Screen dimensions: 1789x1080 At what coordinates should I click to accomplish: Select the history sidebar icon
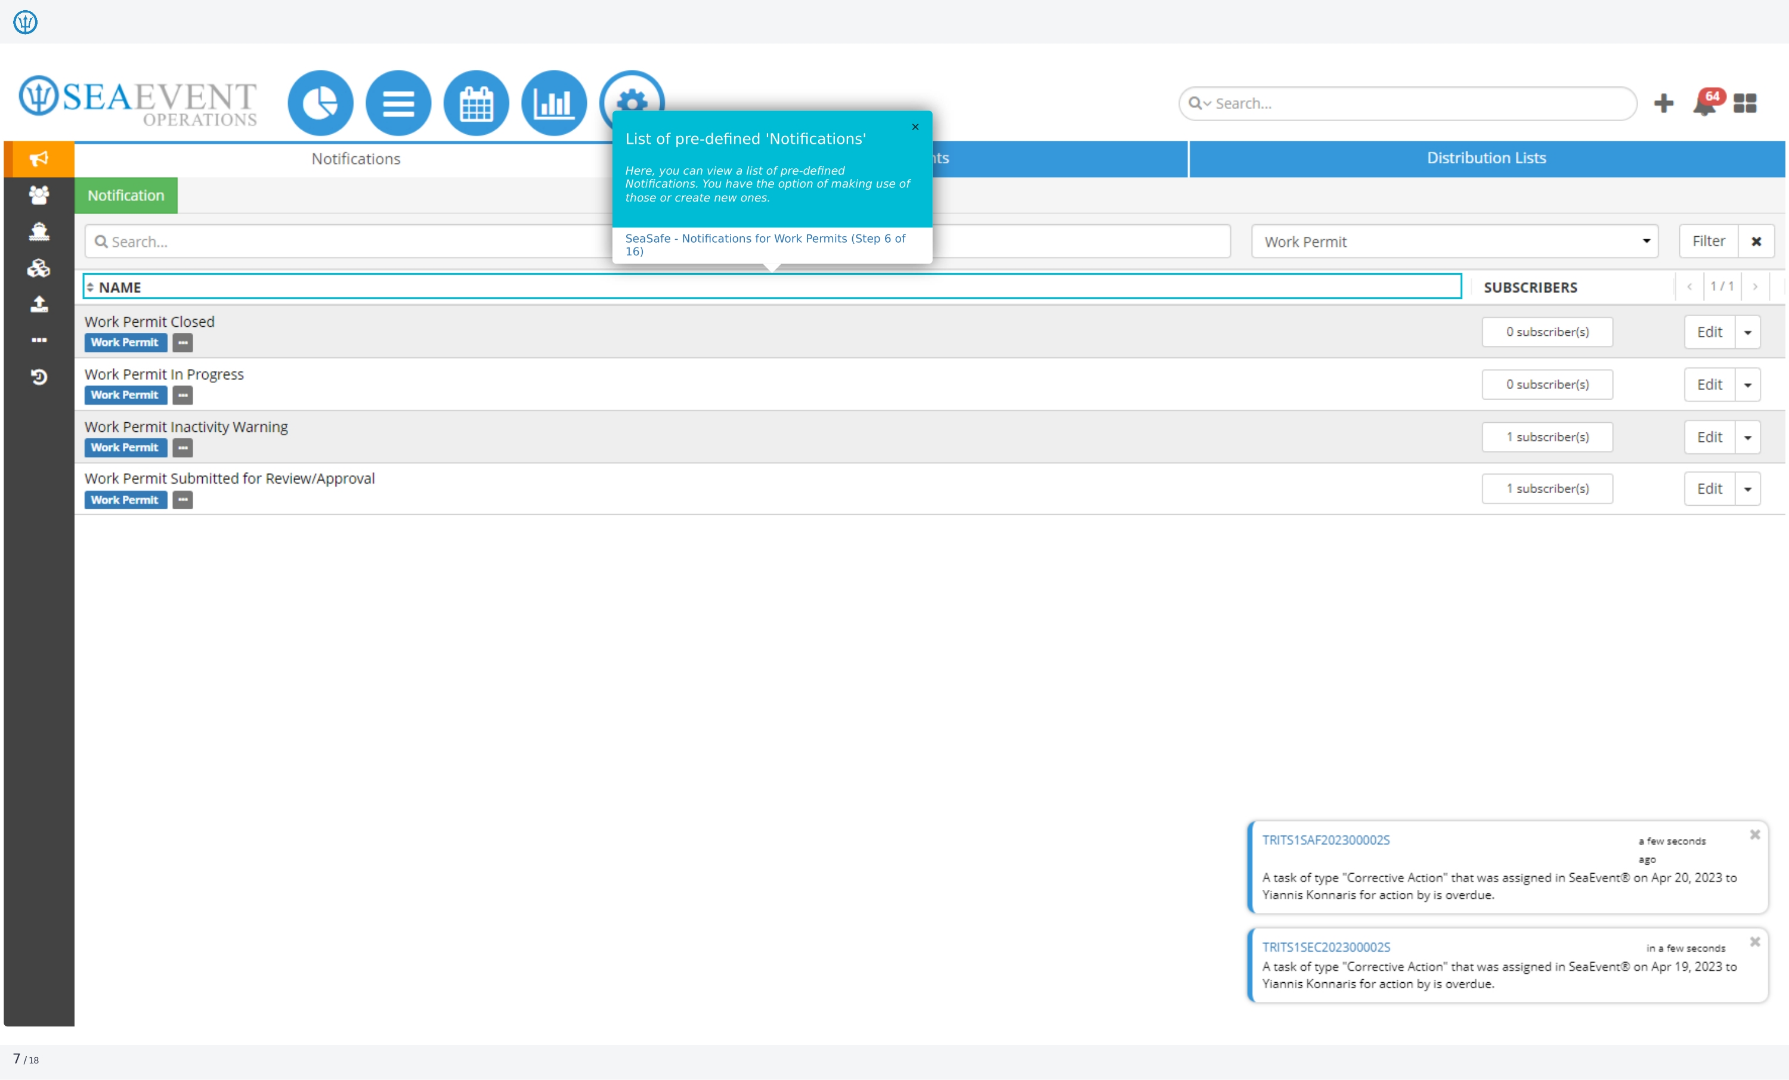[x=39, y=377]
